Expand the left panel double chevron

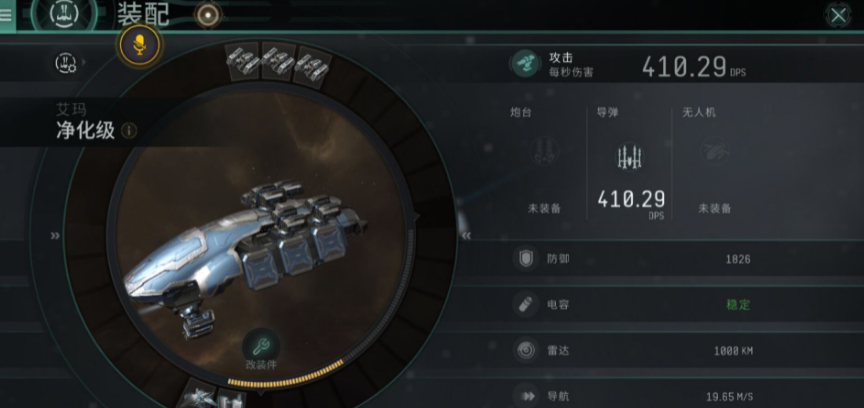55,236
